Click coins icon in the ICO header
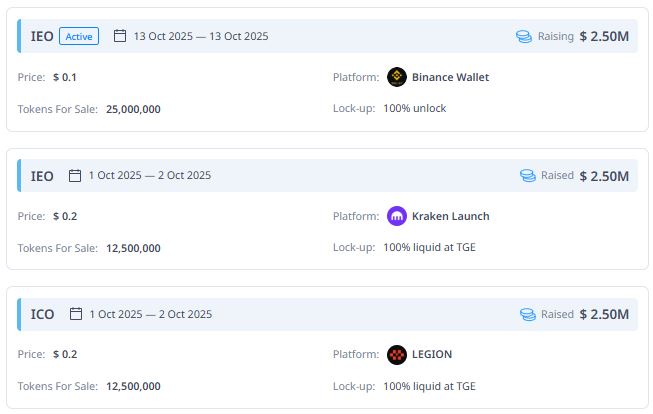 point(528,314)
